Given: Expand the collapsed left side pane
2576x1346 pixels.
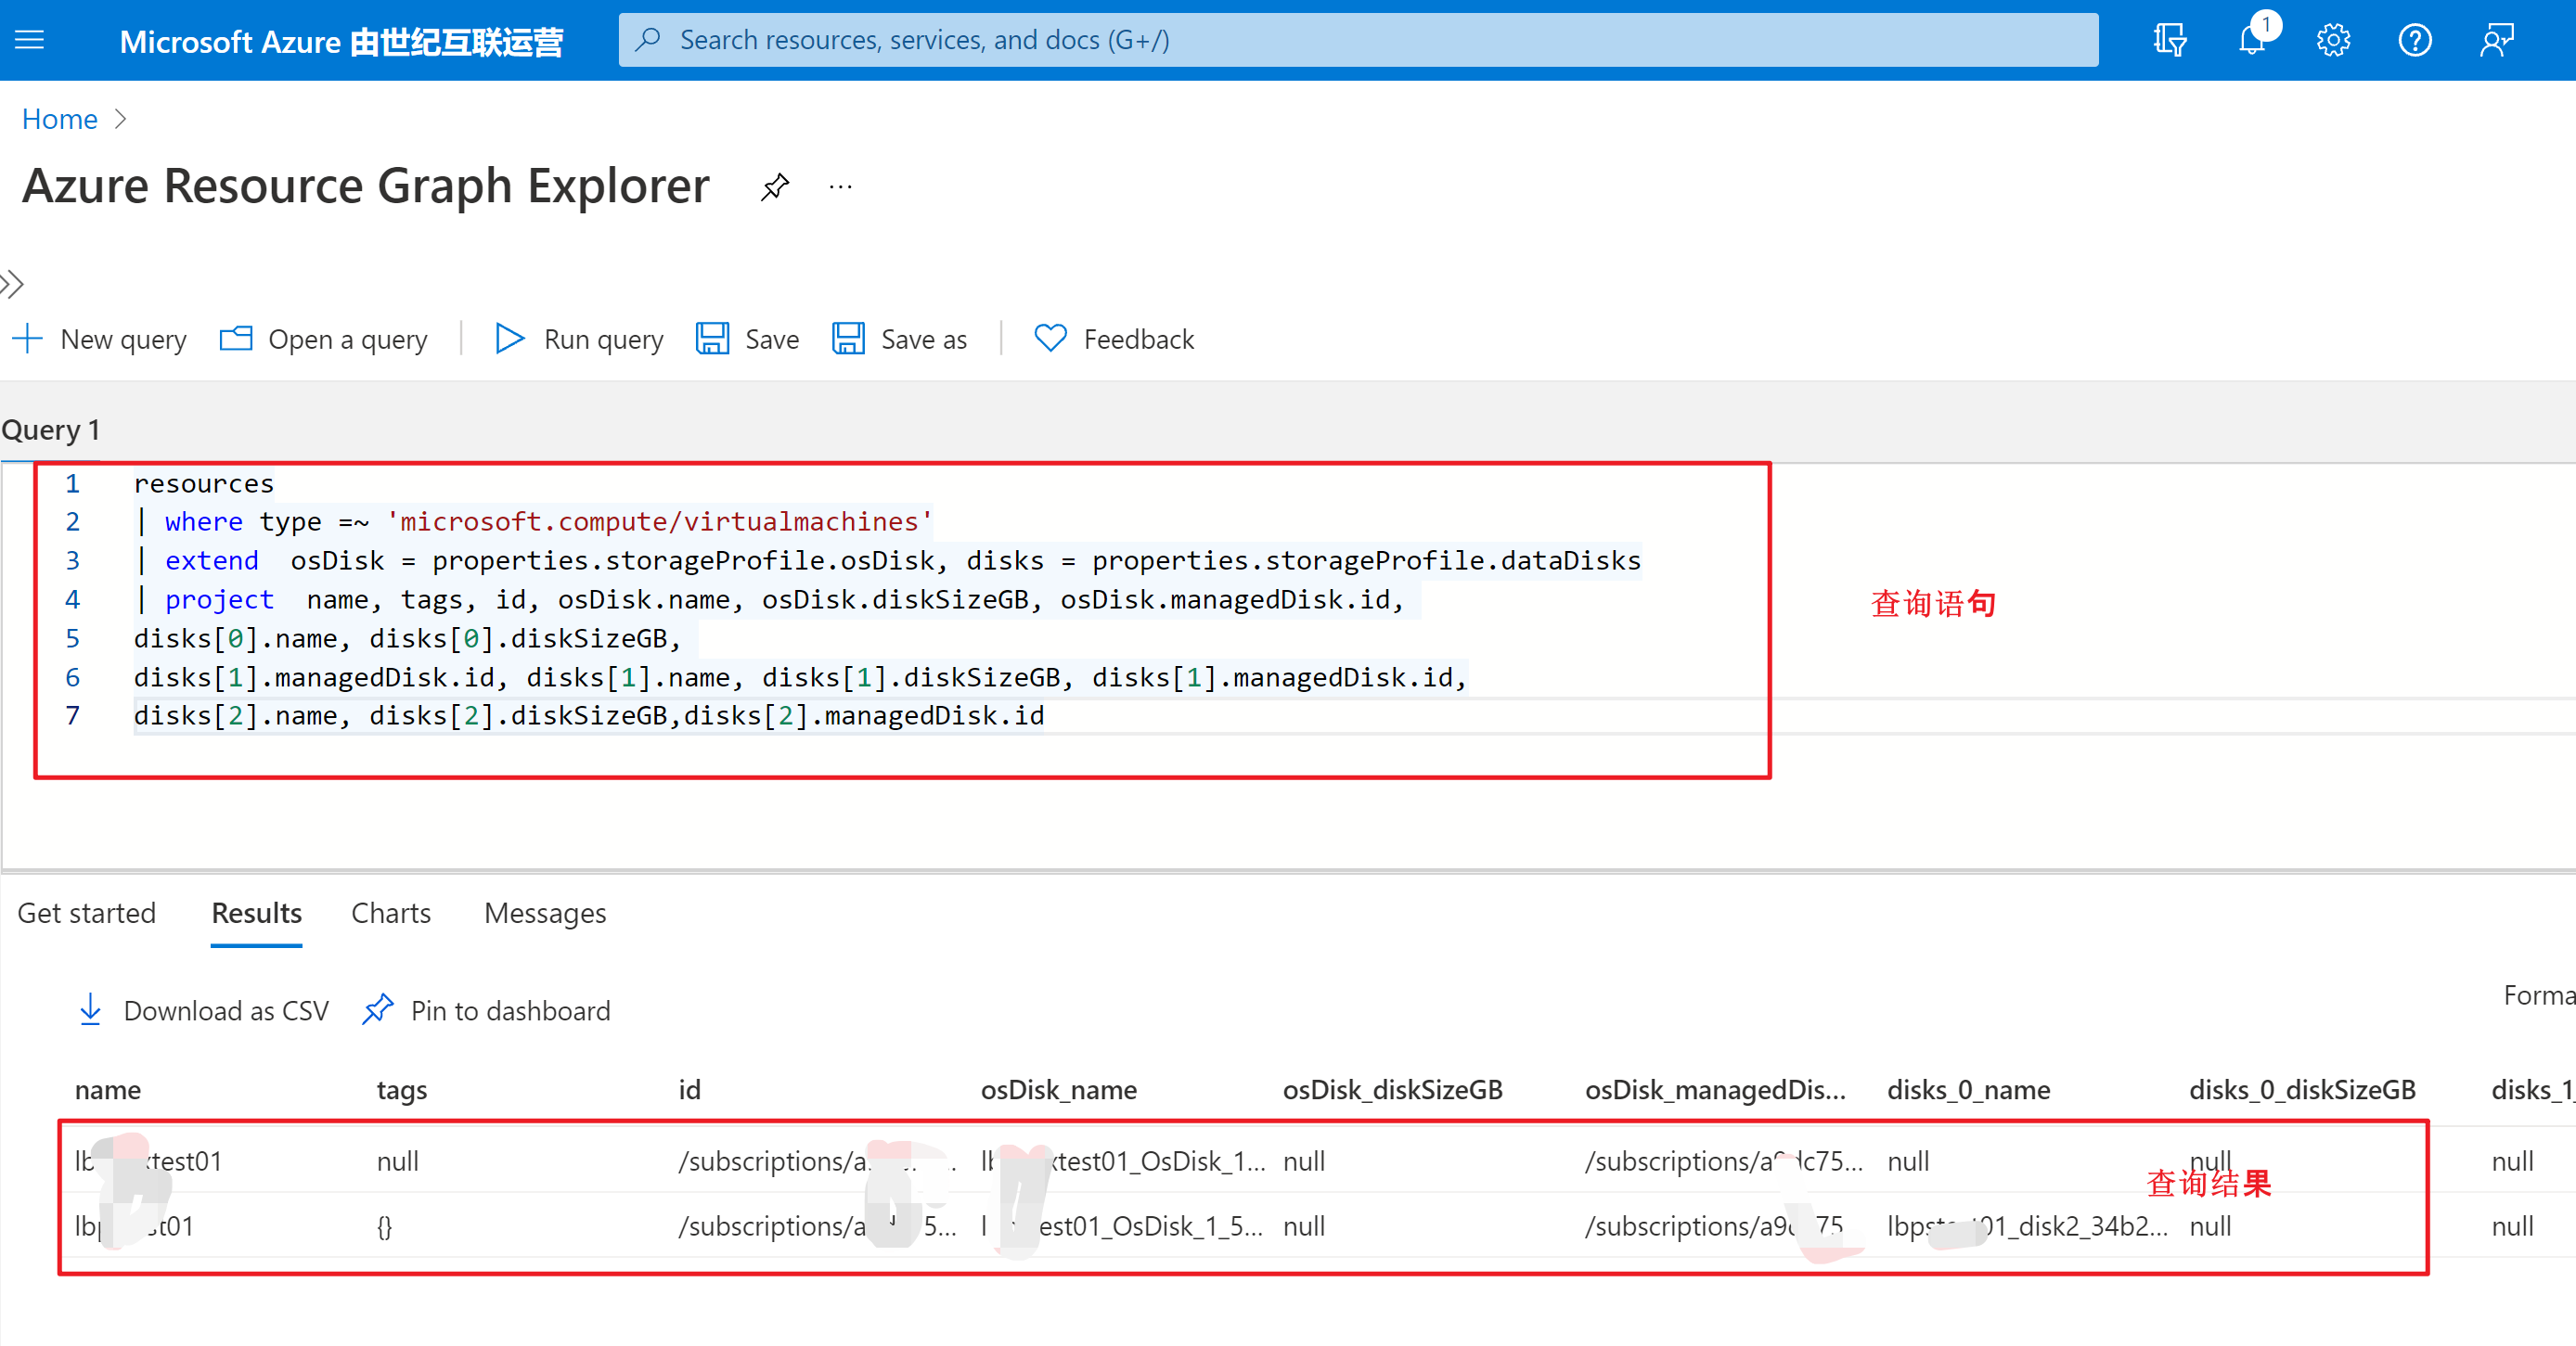Looking at the screenshot, I should coord(12,284).
